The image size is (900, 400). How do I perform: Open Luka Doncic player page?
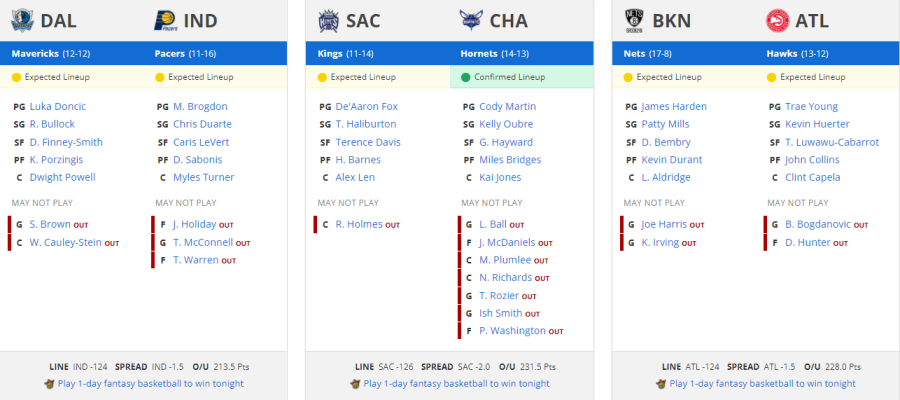tap(57, 106)
